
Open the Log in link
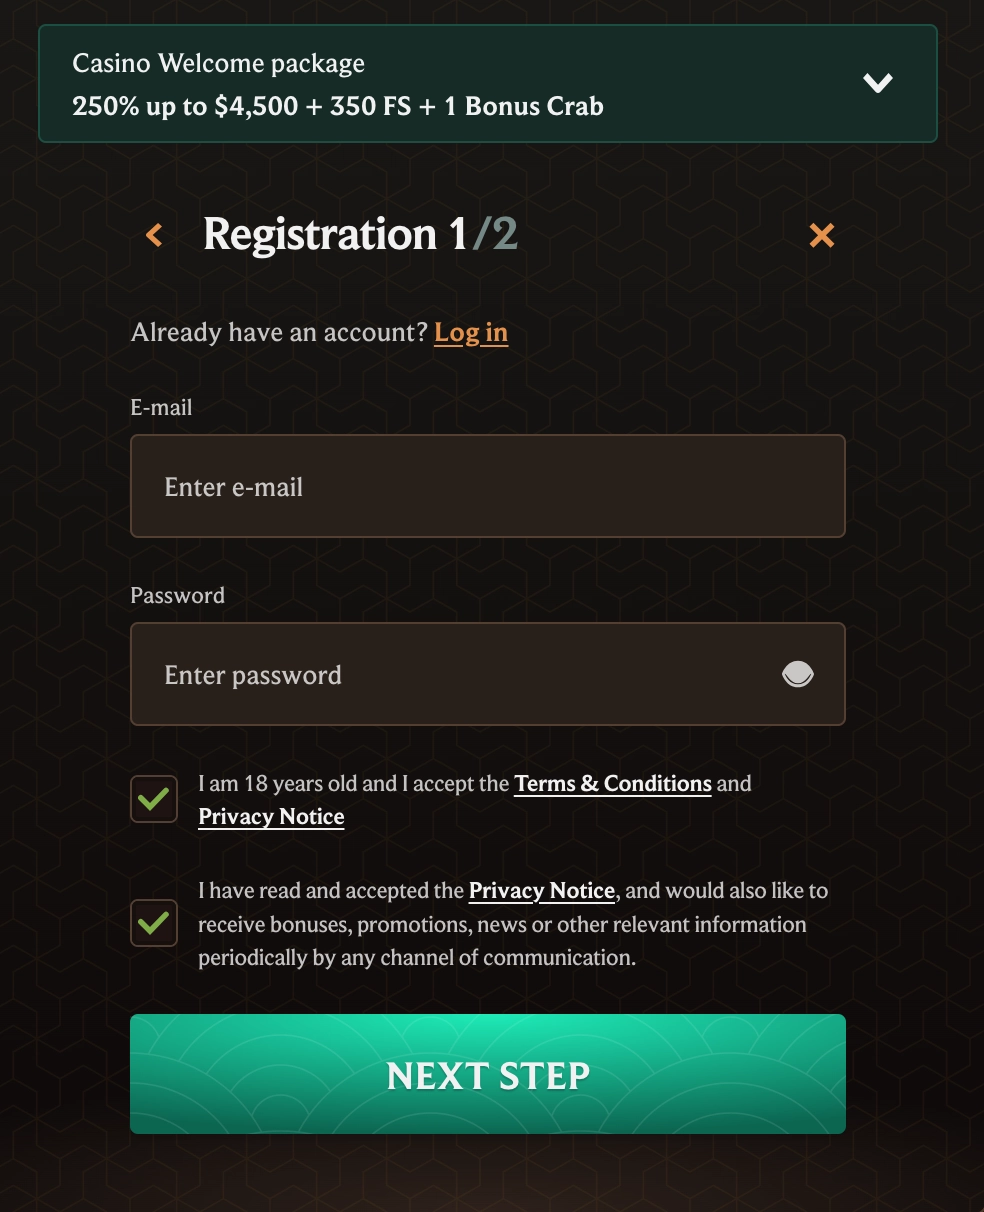tap(471, 333)
